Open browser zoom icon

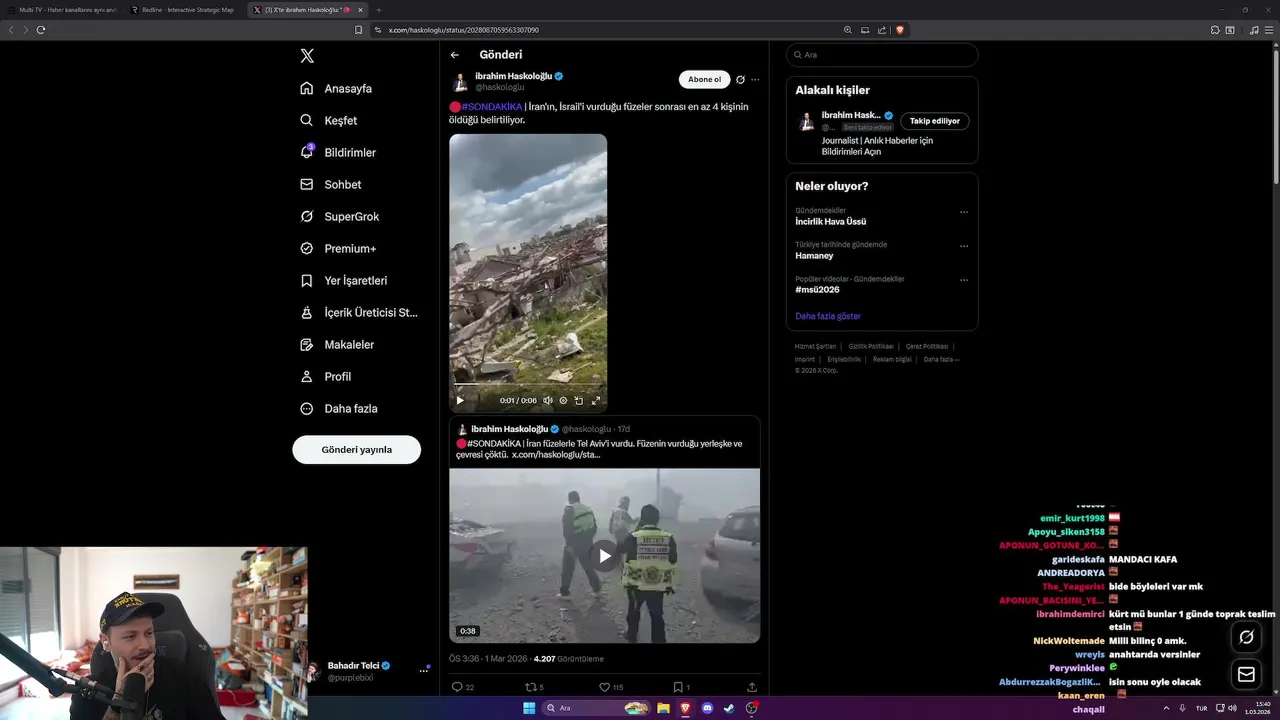(848, 30)
